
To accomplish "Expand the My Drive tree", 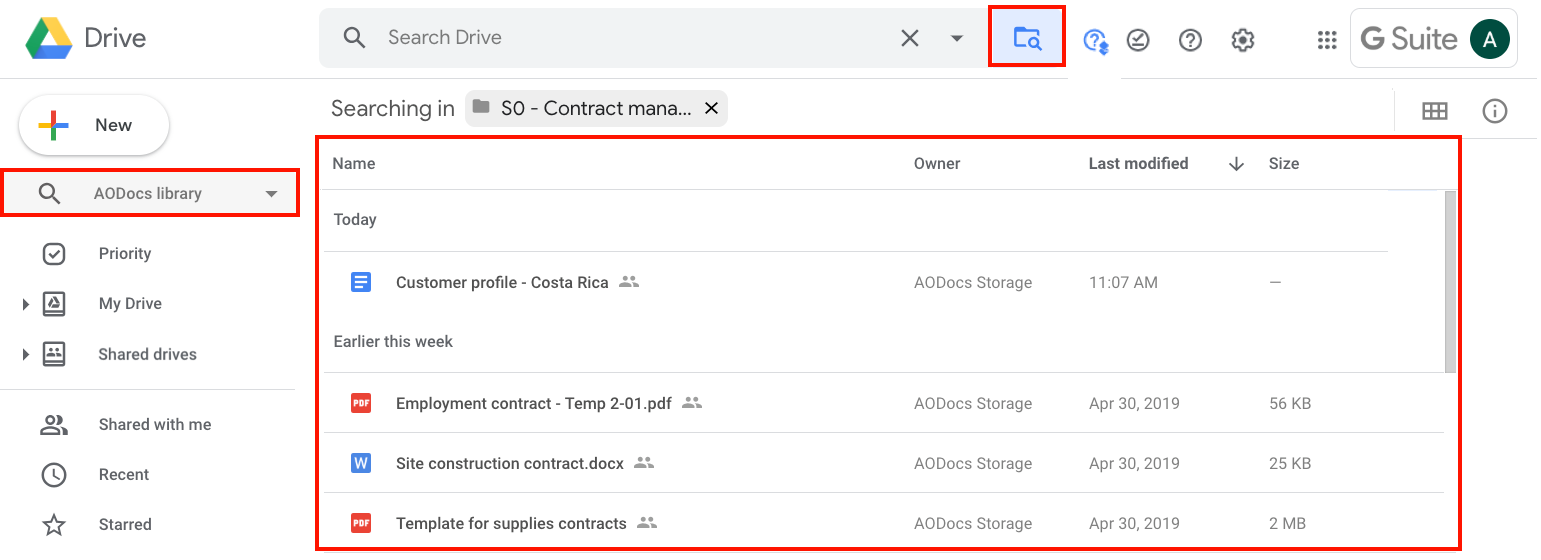I will click(26, 304).
